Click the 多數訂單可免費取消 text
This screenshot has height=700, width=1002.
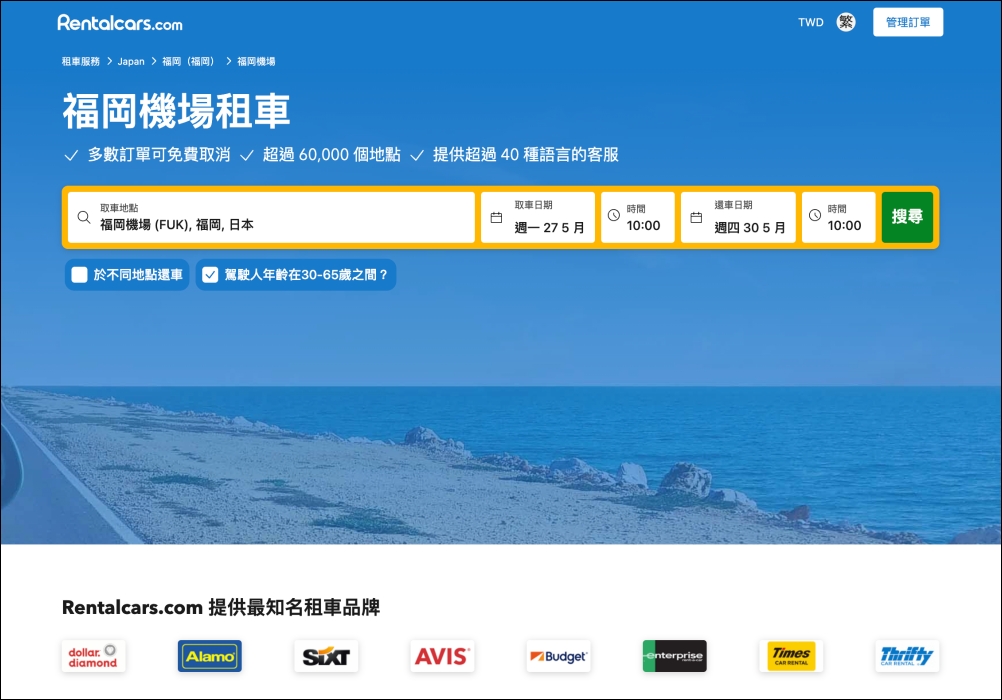pyautogui.click(x=159, y=155)
